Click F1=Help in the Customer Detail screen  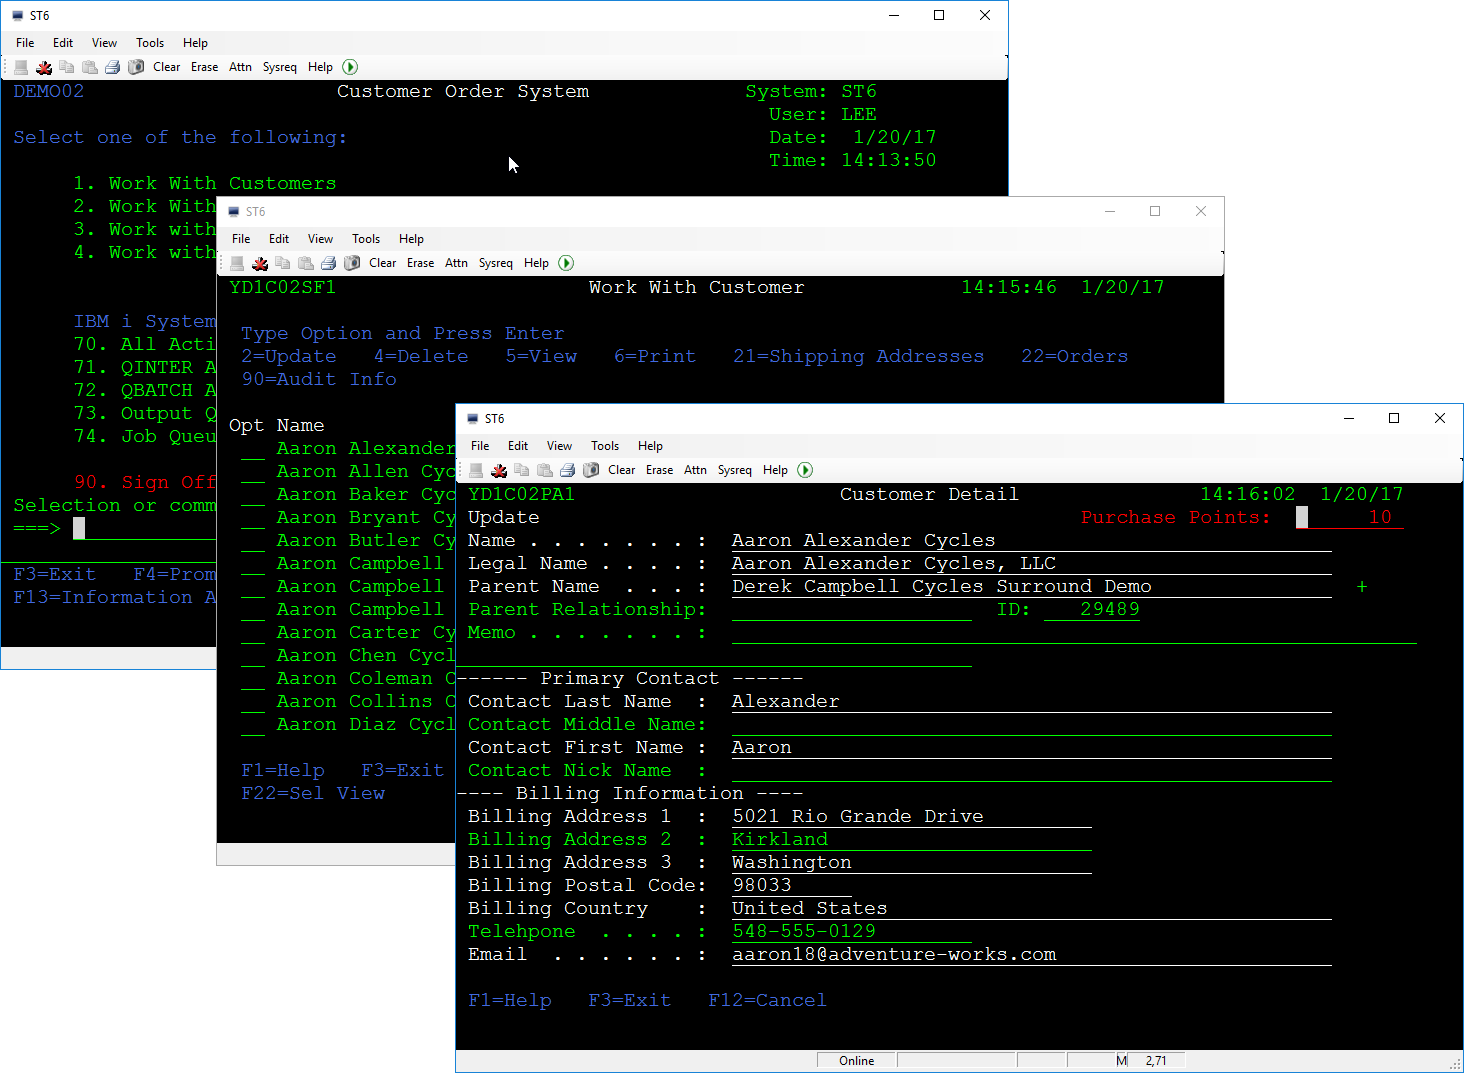coord(509,1001)
